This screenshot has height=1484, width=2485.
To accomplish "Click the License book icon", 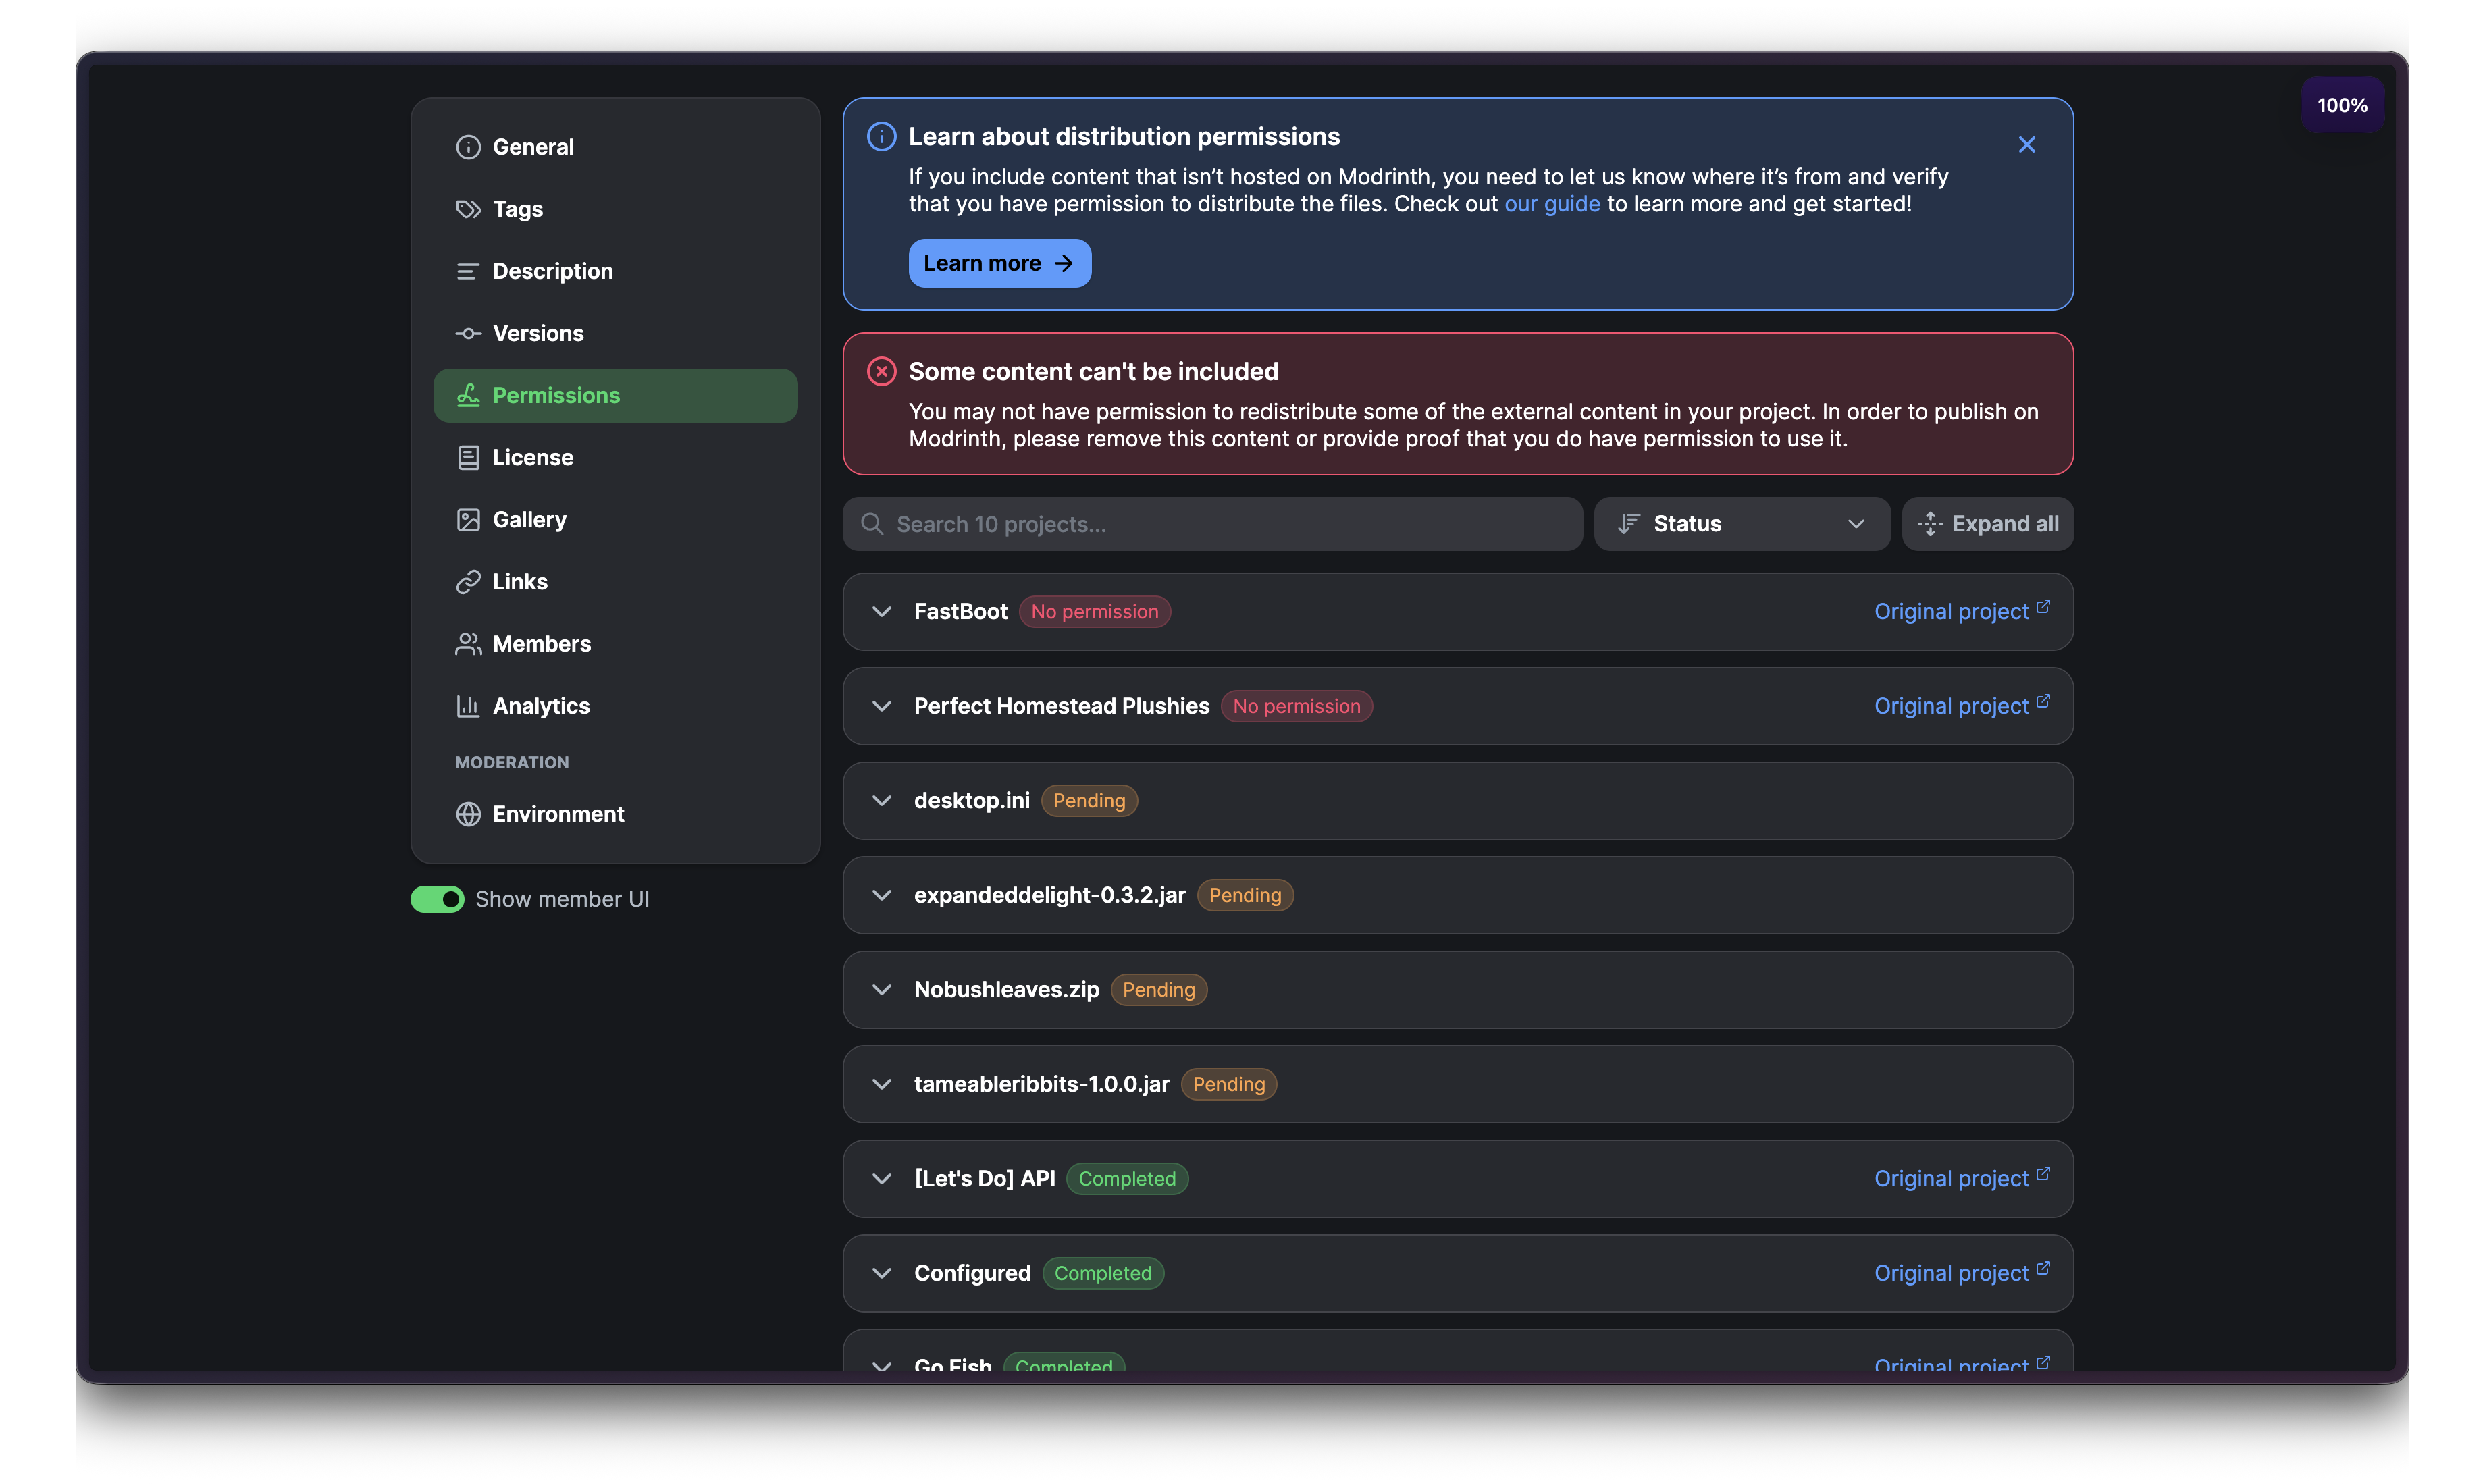I will [x=468, y=457].
